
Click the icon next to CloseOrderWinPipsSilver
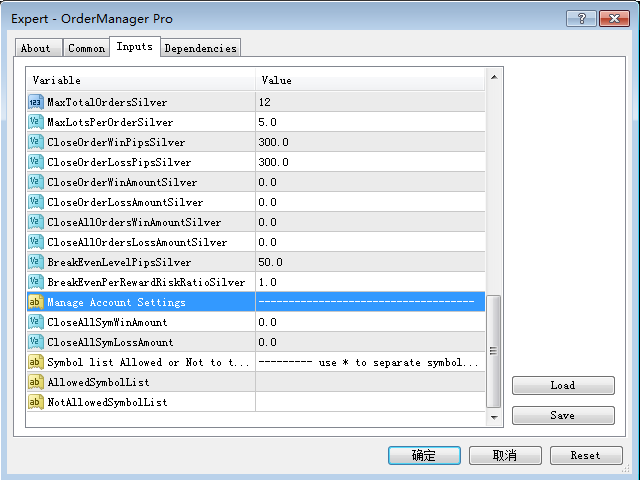pyautogui.click(x=35, y=142)
